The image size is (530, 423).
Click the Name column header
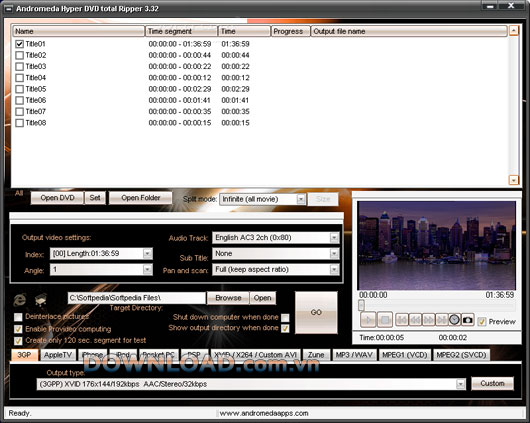(x=78, y=31)
